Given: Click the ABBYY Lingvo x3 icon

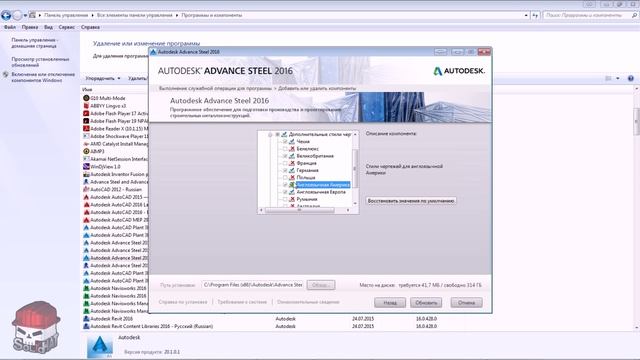Looking at the screenshot, I should (x=86, y=106).
